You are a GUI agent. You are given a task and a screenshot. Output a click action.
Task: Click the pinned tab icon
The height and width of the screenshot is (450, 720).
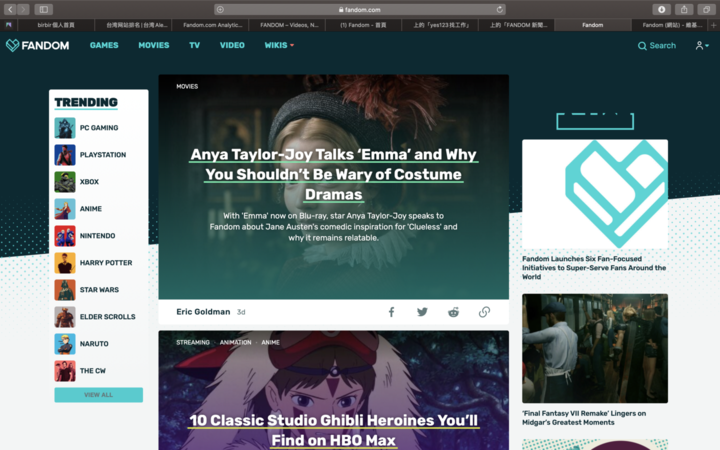(x=8, y=25)
